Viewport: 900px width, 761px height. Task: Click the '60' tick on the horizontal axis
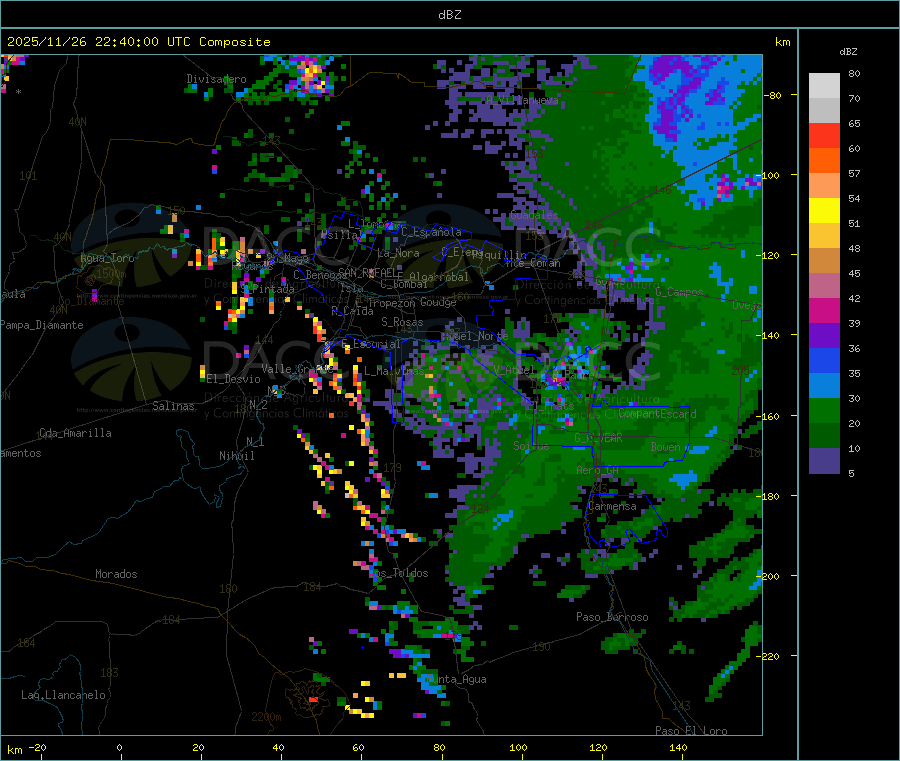coord(358,747)
